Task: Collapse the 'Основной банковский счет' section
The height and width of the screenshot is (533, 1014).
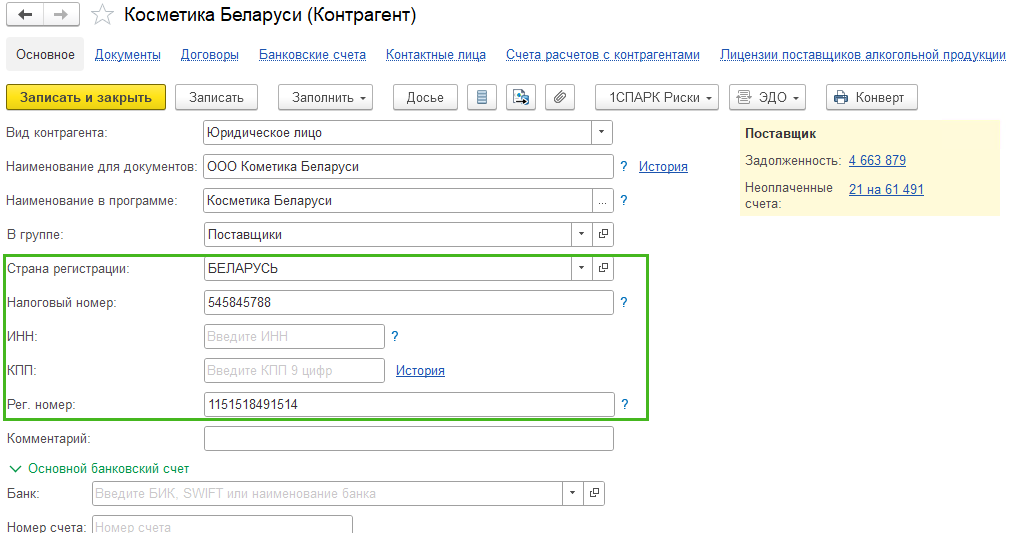Action: (x=15, y=468)
